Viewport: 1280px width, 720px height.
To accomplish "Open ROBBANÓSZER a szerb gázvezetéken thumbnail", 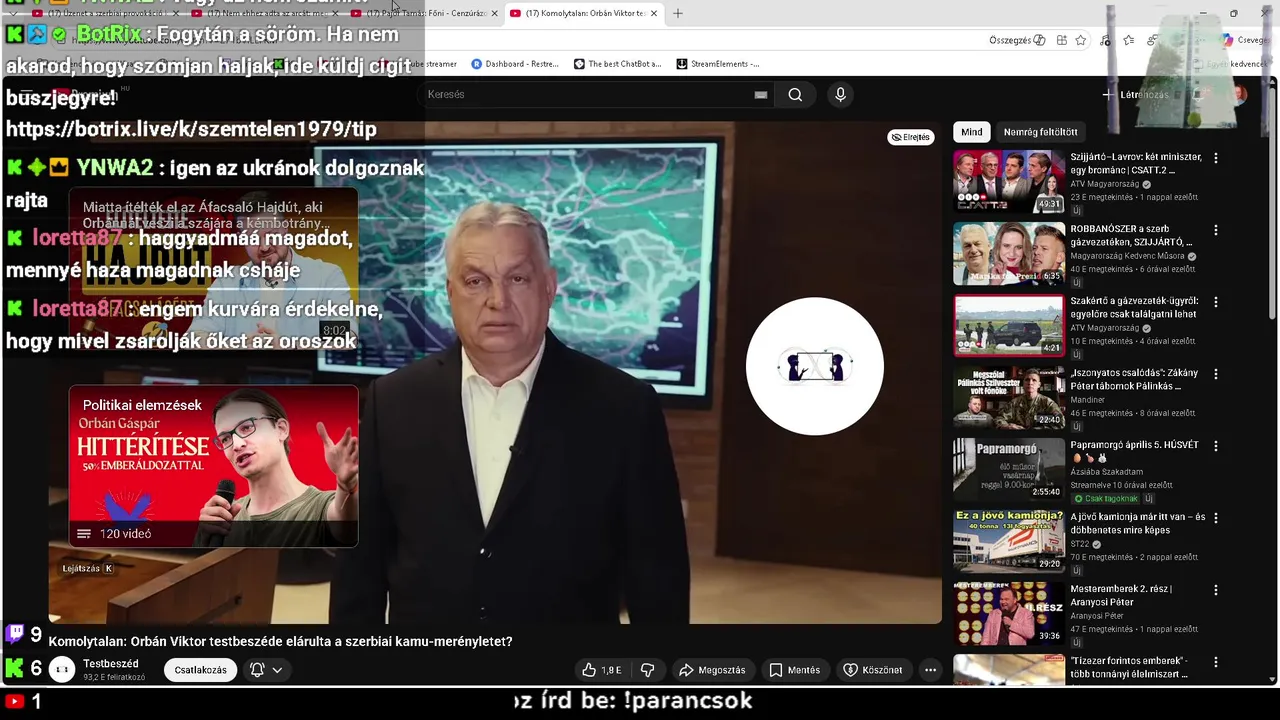I will tap(1009, 253).
